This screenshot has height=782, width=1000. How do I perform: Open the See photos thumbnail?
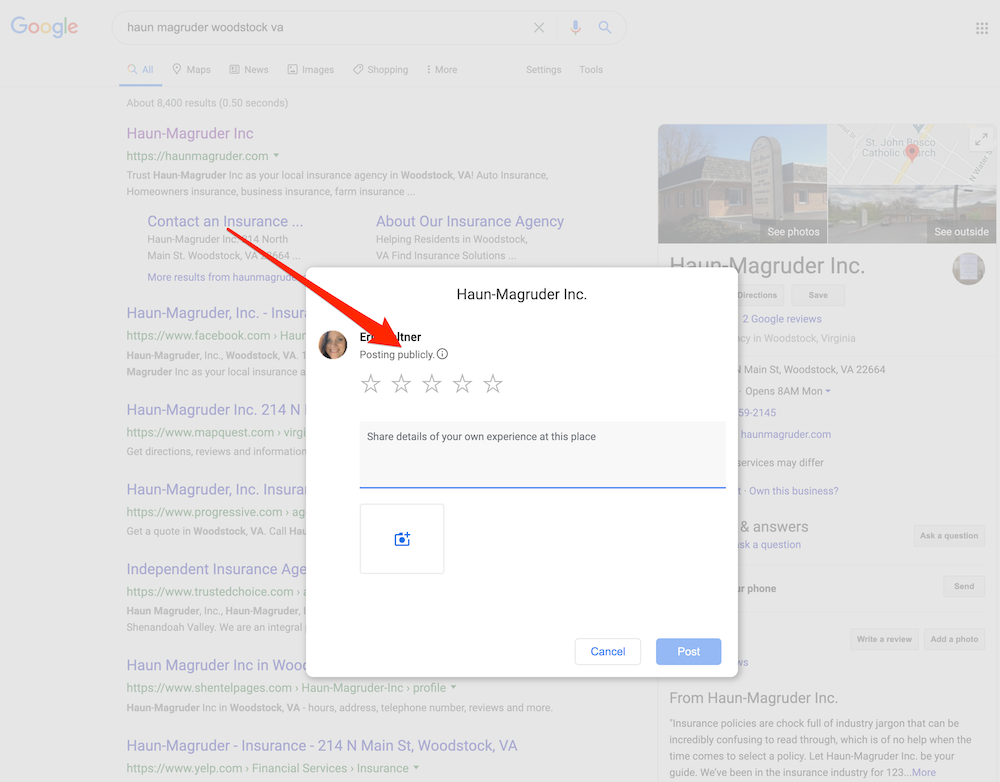[x=742, y=184]
